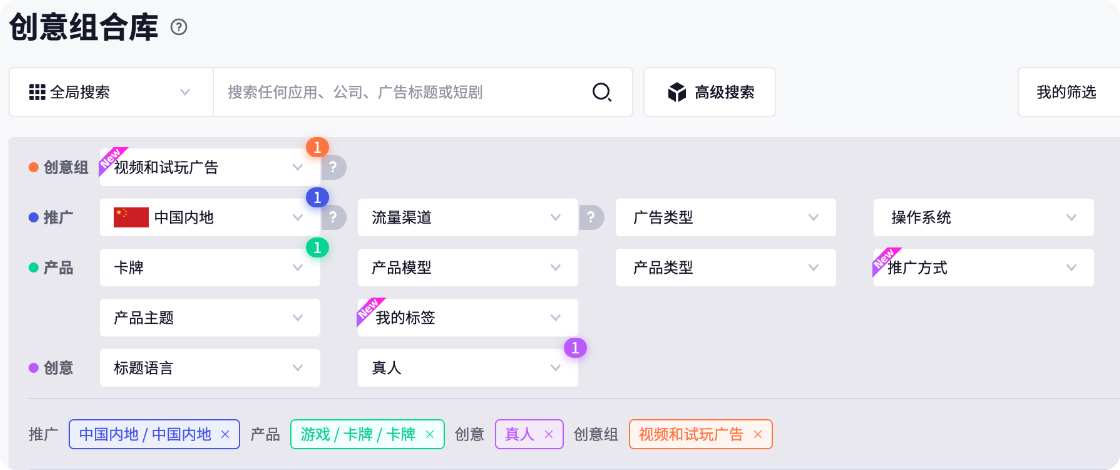Open the 操作系统 dropdown
Viewport: 1120px width, 470px height.
[x=984, y=217]
